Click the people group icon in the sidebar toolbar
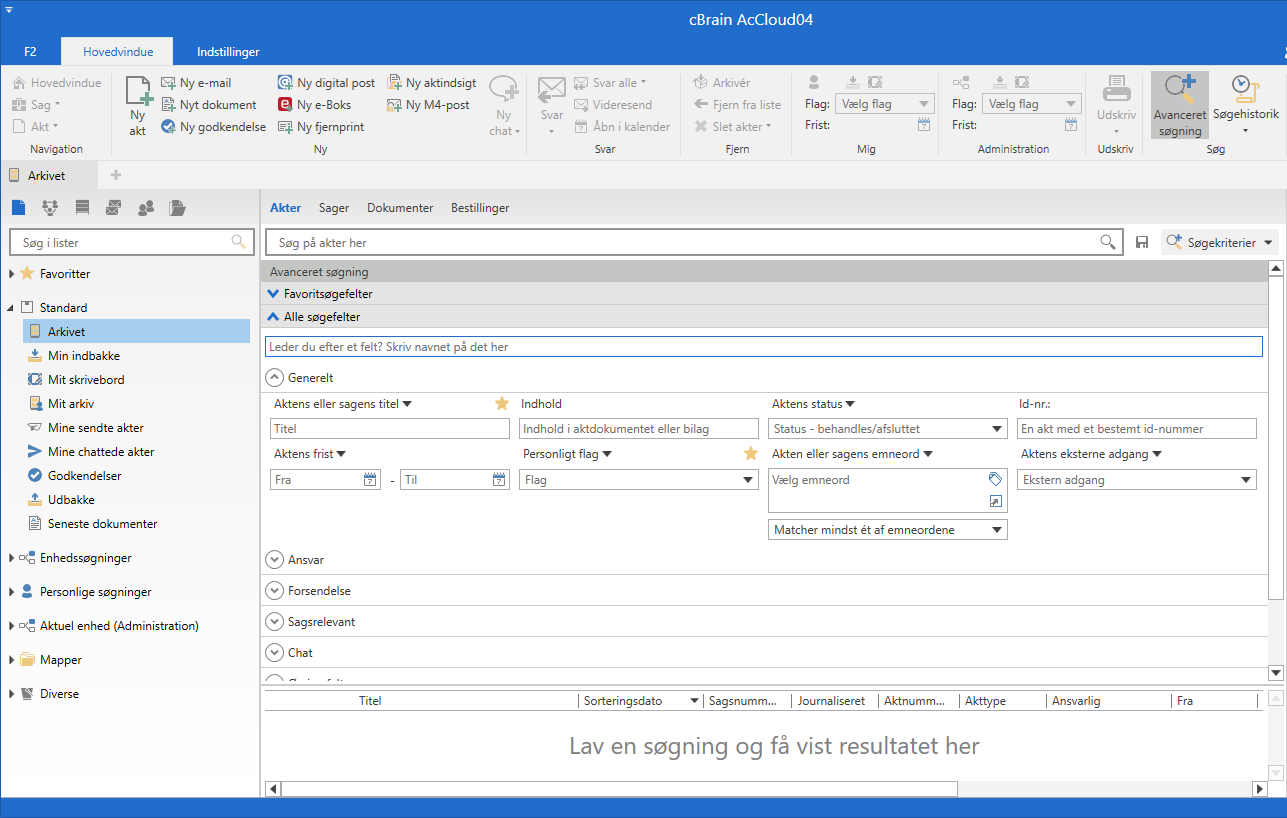The height and width of the screenshot is (818, 1287). point(146,208)
